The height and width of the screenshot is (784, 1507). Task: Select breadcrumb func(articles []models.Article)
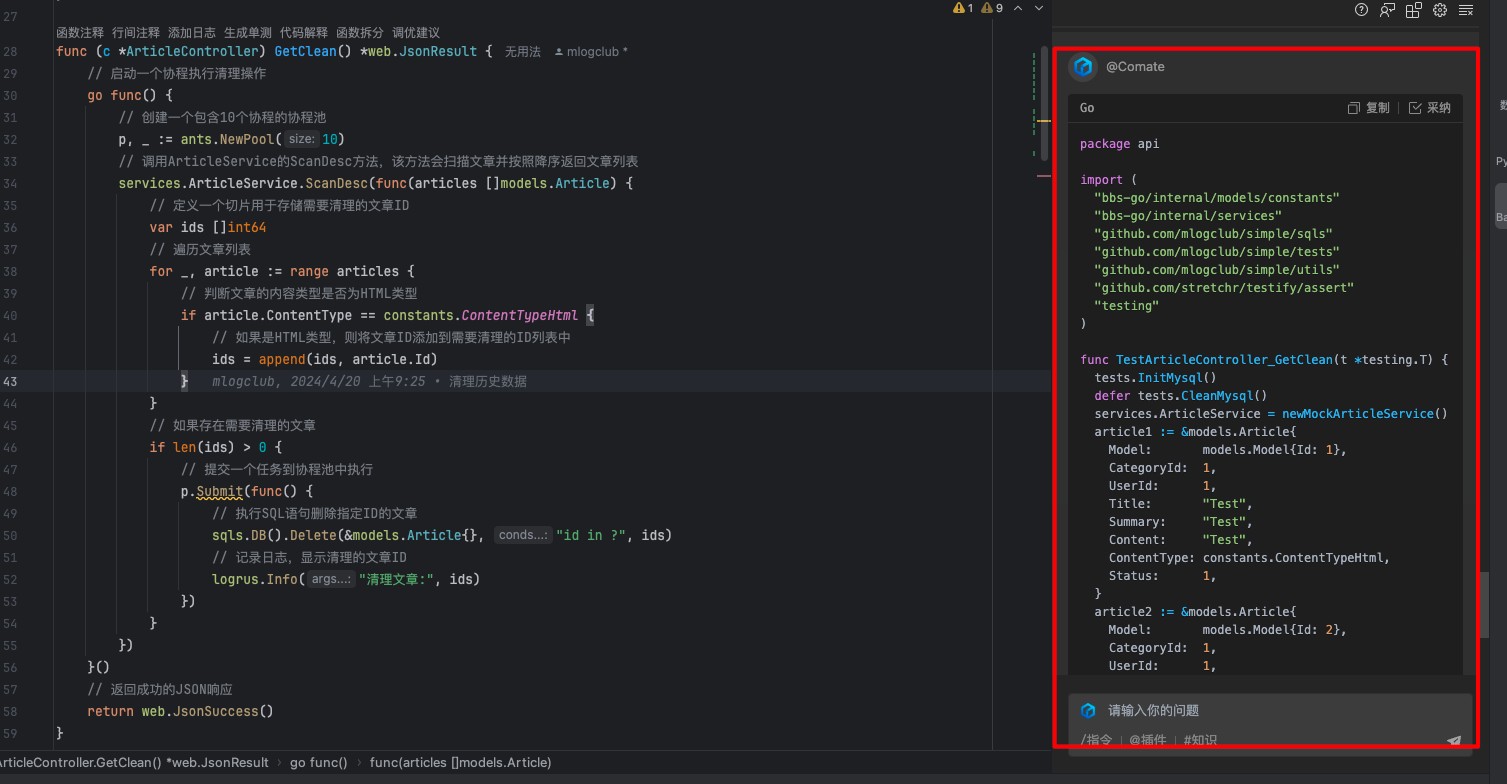point(460,762)
